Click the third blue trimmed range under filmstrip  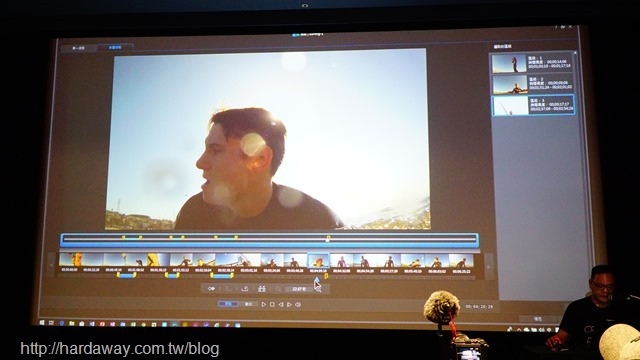[x=222, y=276]
